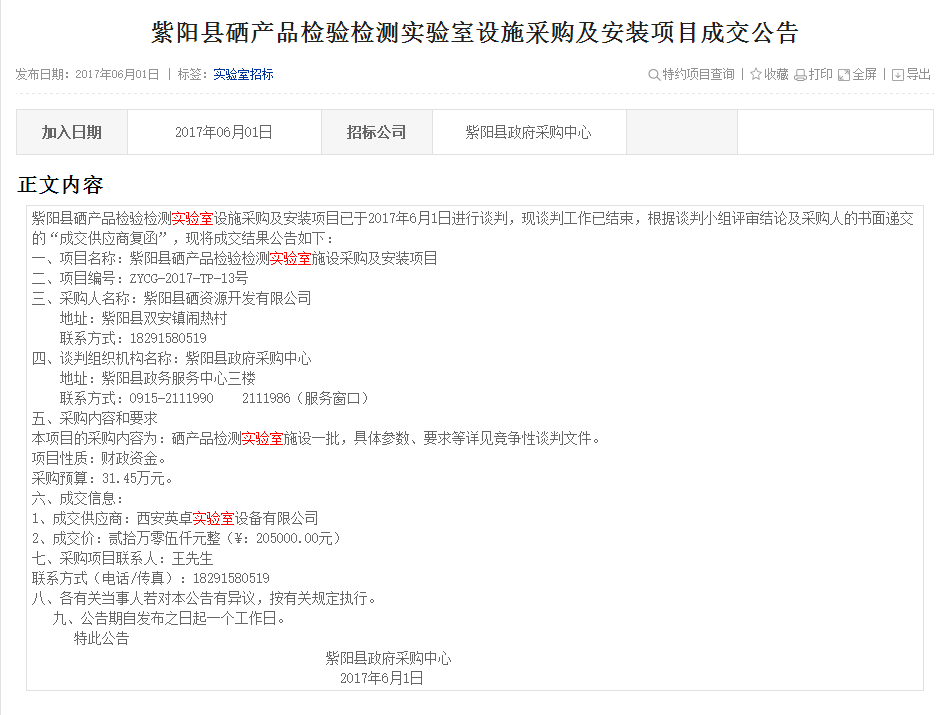This screenshot has height=715, width=945.
Task: Click the star icon to 收藏 this page
Action: pos(756,75)
